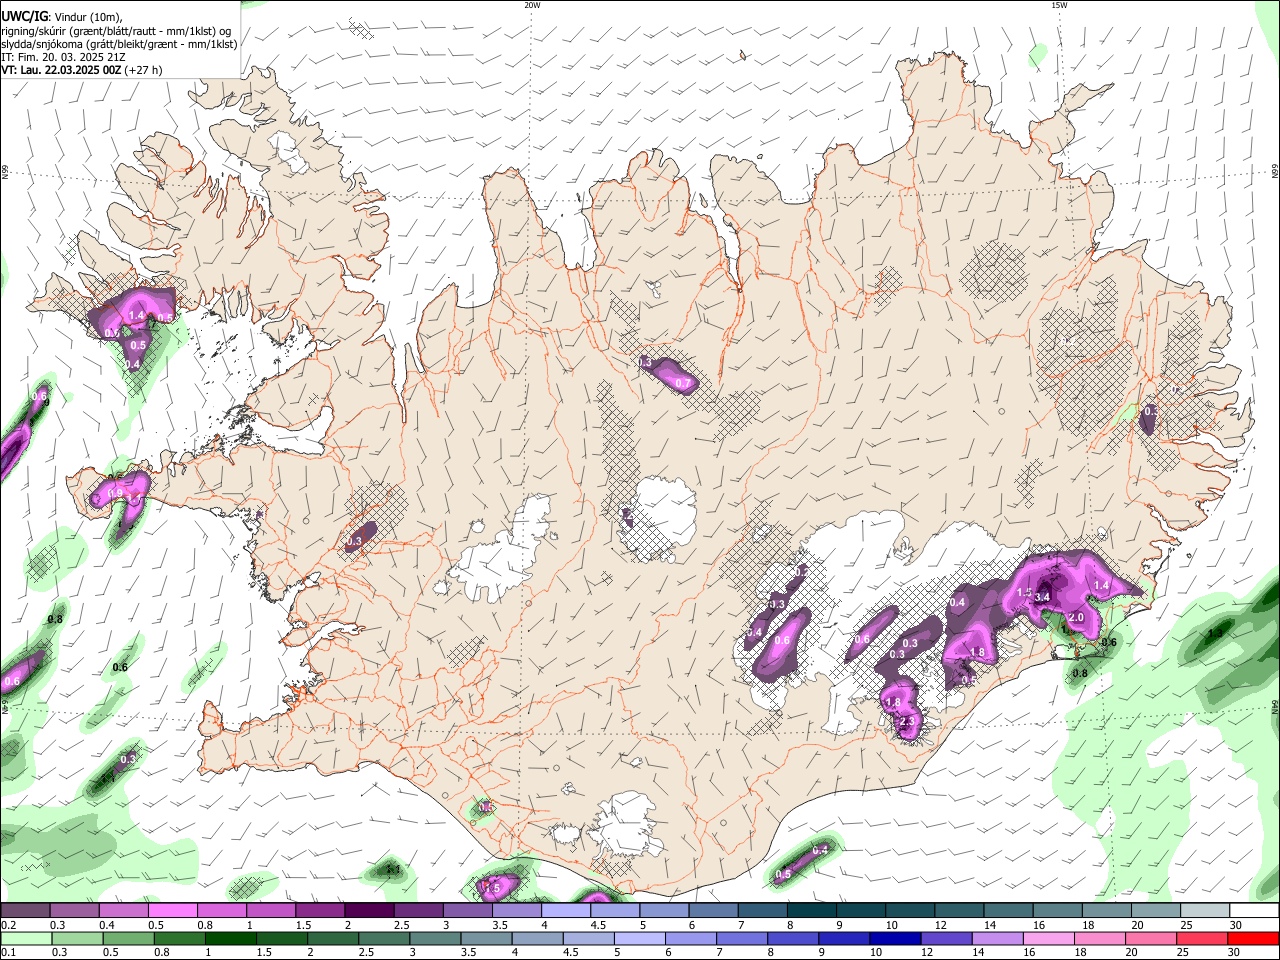
Task: Click the '3.4' snowfall value on the map
Action: coord(1042,597)
